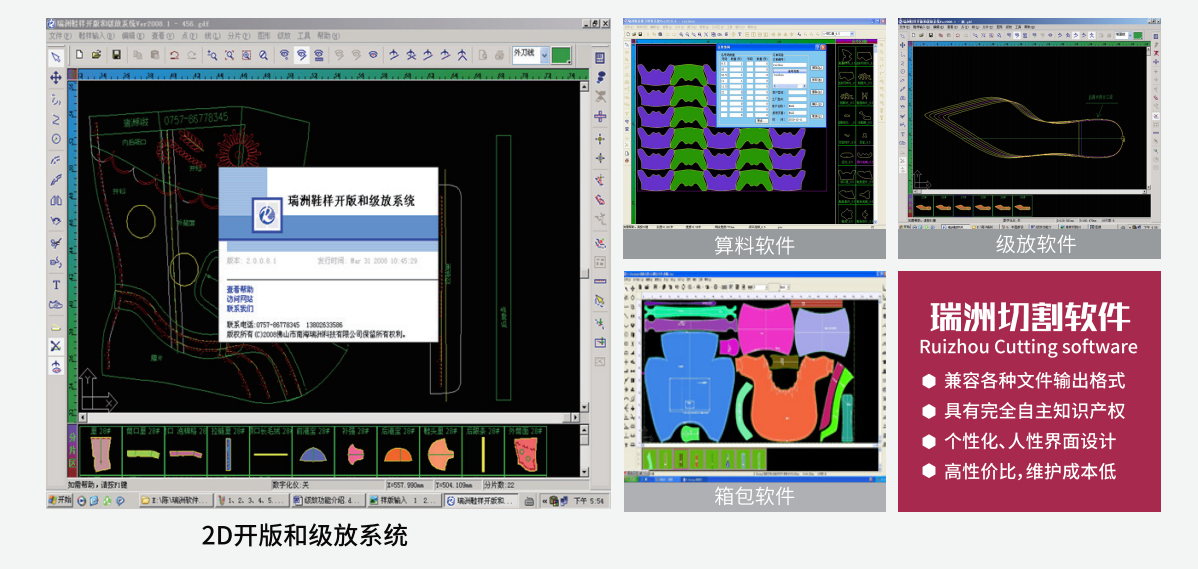Open the 帮助 menu
Screen dimensions: 1198x569
click(x=329, y=36)
